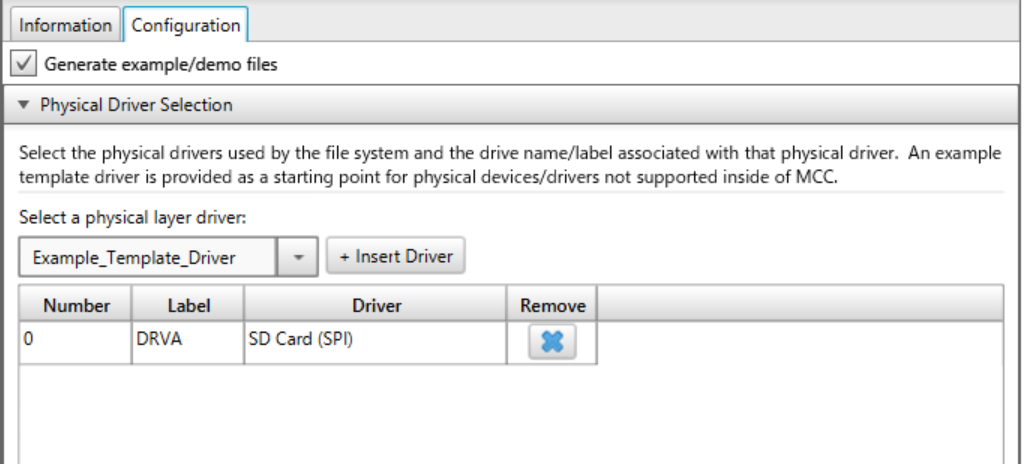1031x464 pixels.
Task: Click empty area below the driver table row
Action: [511, 414]
